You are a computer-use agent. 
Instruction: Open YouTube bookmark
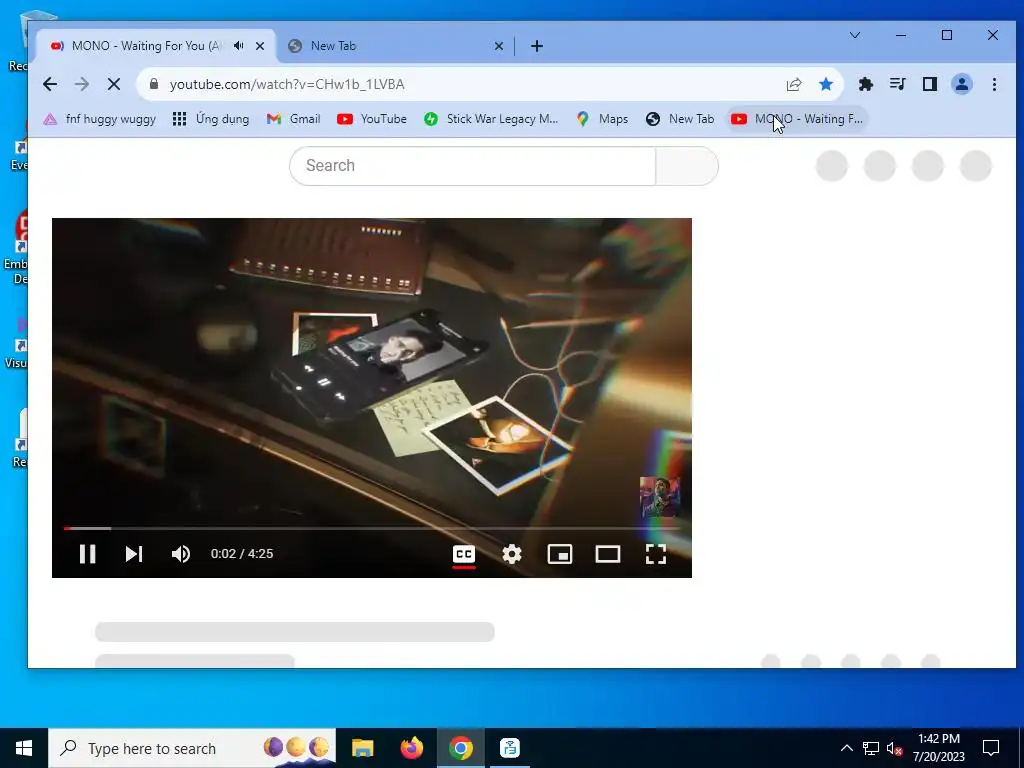click(372, 119)
